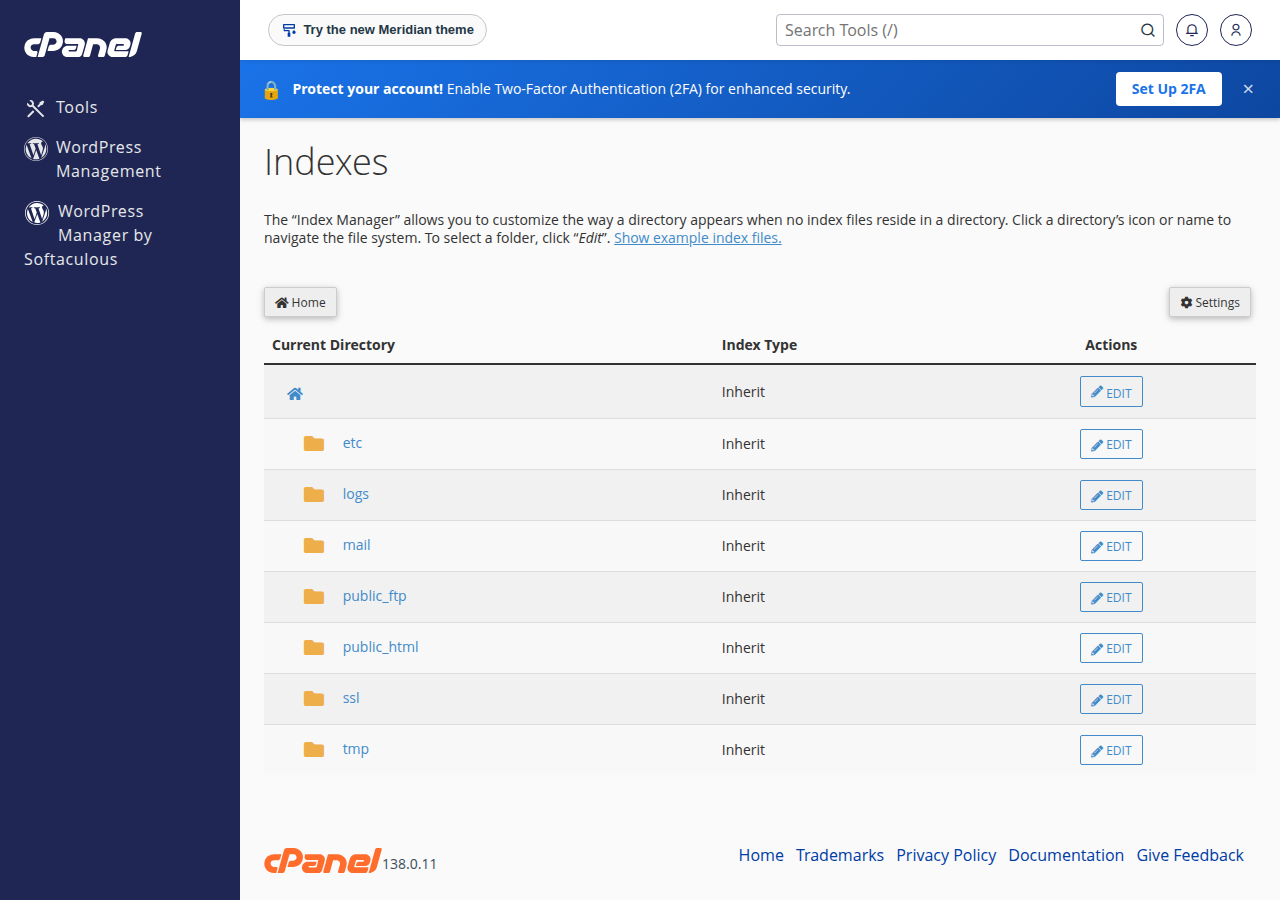The image size is (1280, 900).
Task: Open WordPress Management in the sidebar
Action: coord(93,159)
